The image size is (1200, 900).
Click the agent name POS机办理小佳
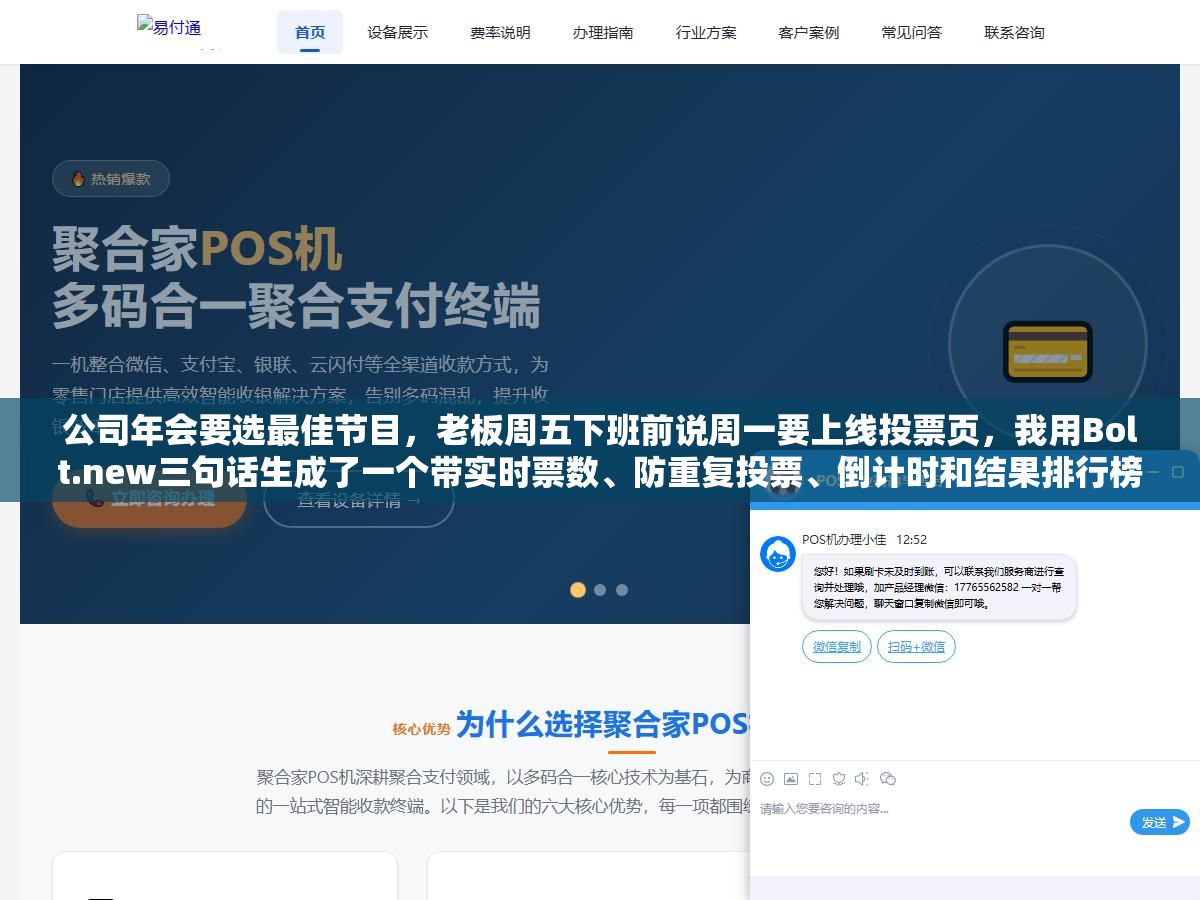(x=844, y=539)
